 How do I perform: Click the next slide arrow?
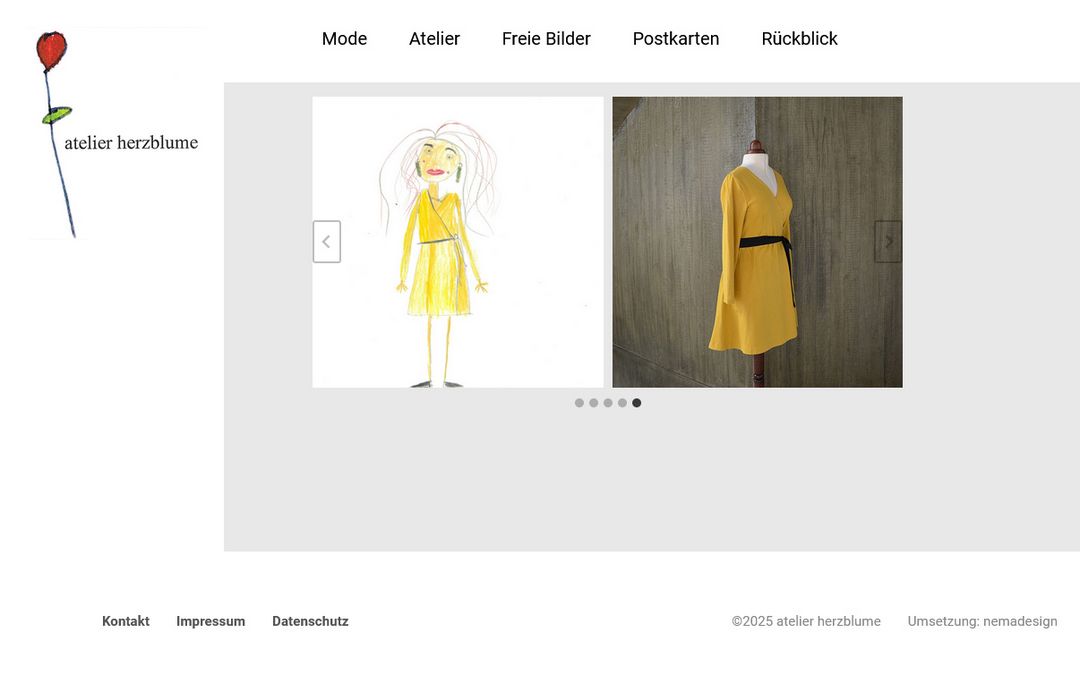[888, 241]
